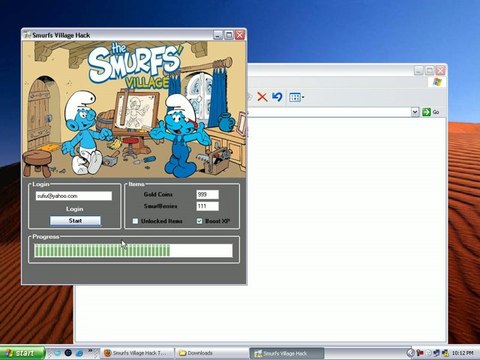Click the Smurfs Village Hack title bar icon
The height and width of the screenshot is (360, 480).
click(27, 35)
